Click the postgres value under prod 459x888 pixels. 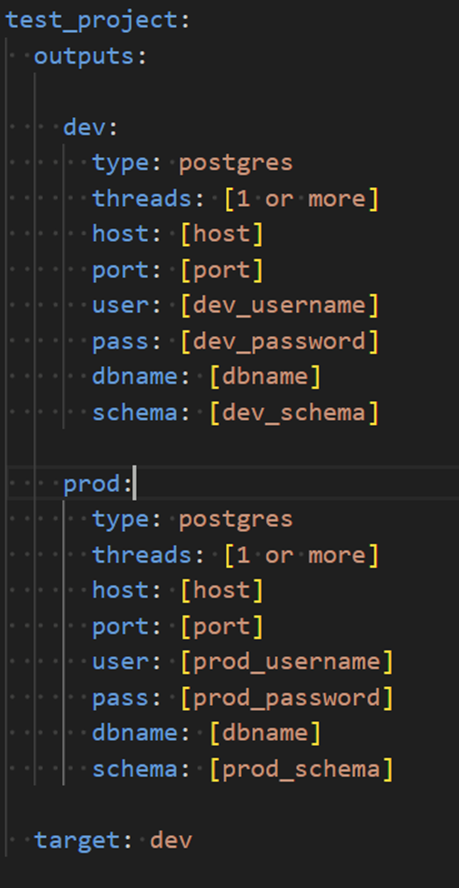tap(236, 520)
